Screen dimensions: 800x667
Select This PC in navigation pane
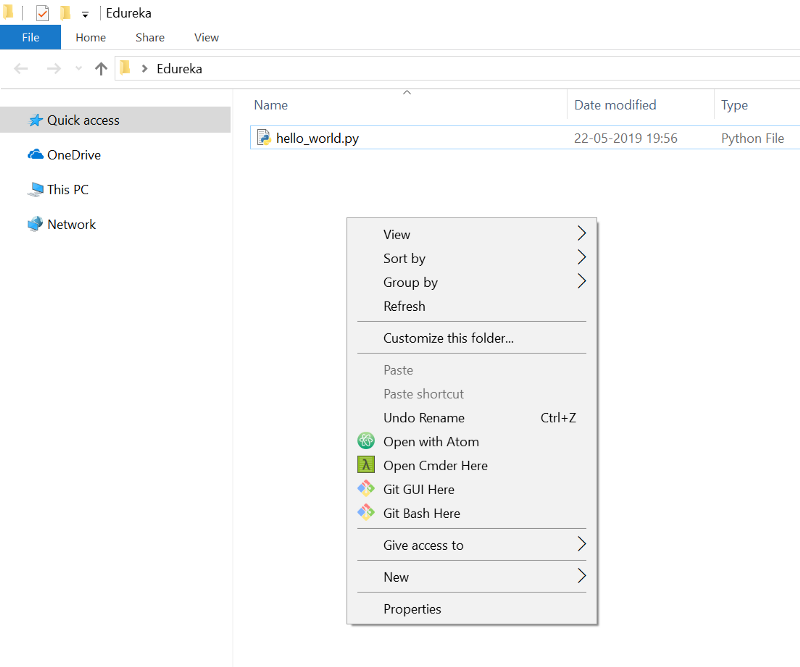[x=68, y=189]
